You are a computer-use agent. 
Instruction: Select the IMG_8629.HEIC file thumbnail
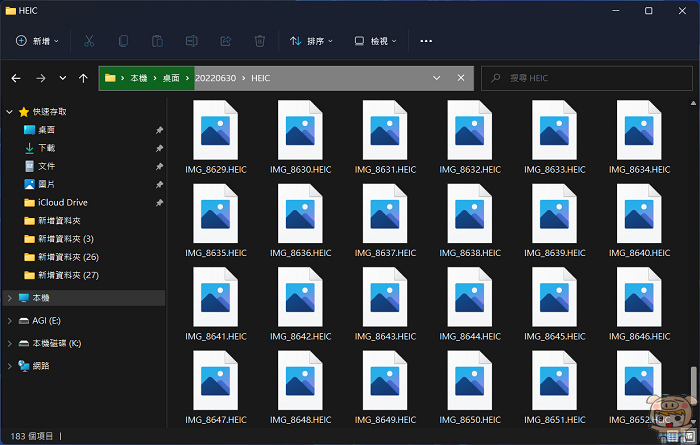[x=216, y=132]
